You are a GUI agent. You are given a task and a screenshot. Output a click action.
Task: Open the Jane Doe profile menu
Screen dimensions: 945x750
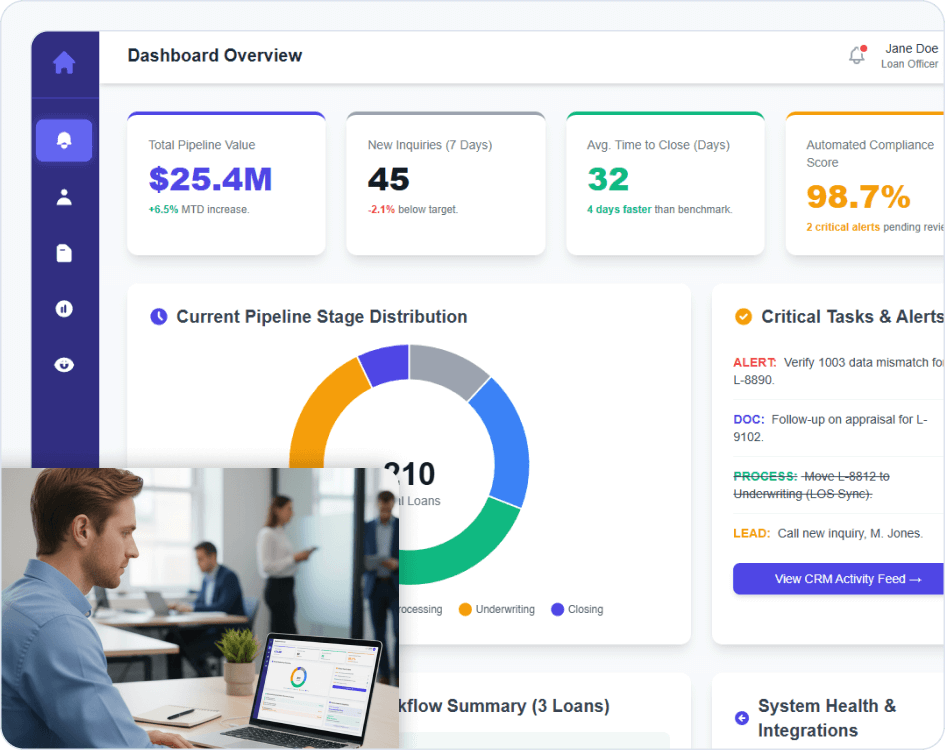coord(908,55)
